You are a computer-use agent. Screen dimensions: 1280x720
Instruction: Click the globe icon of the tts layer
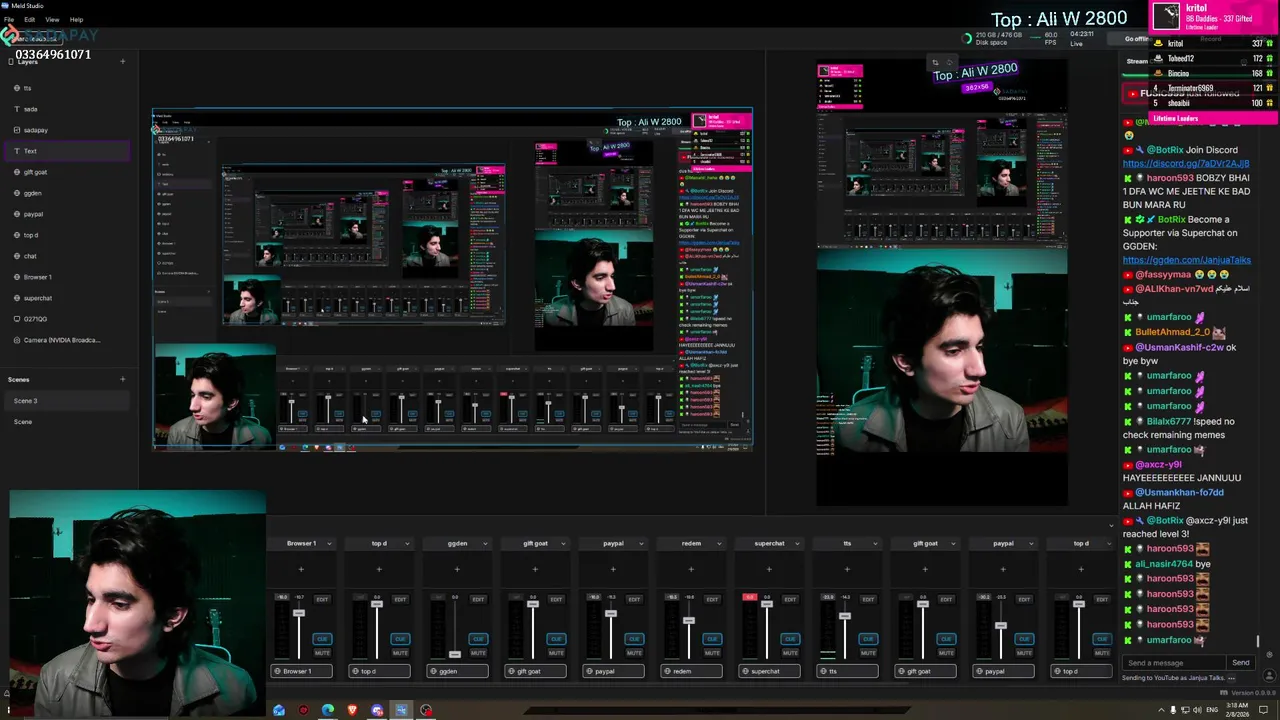tap(16, 88)
